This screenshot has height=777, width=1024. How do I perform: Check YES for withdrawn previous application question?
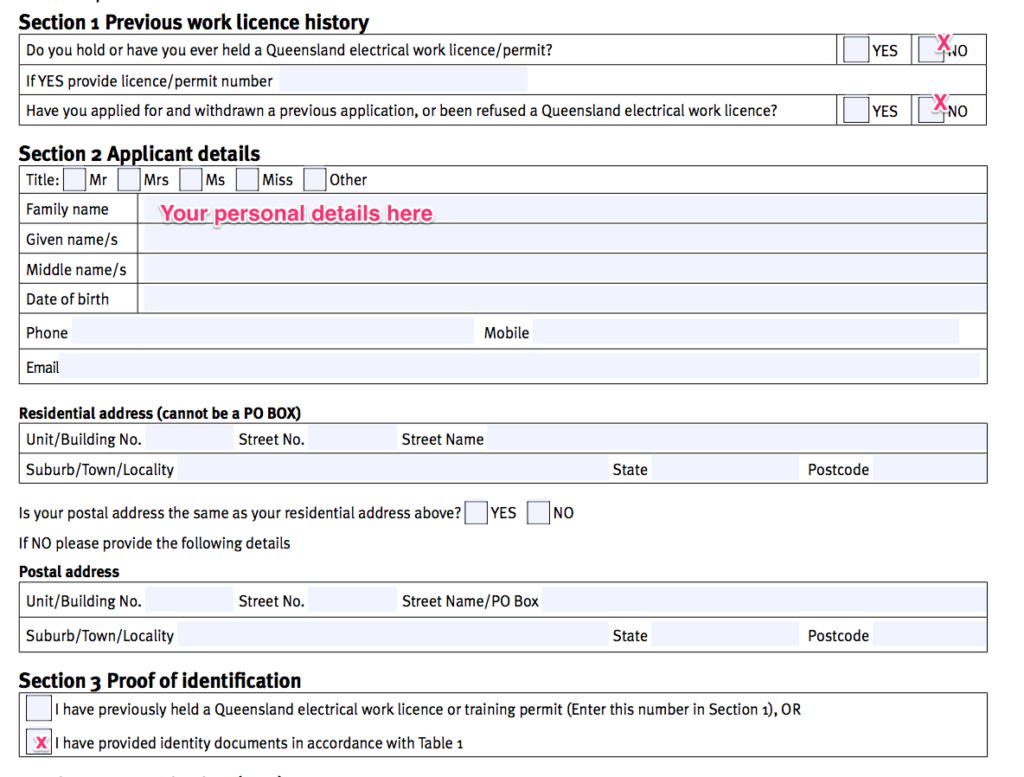[856, 110]
